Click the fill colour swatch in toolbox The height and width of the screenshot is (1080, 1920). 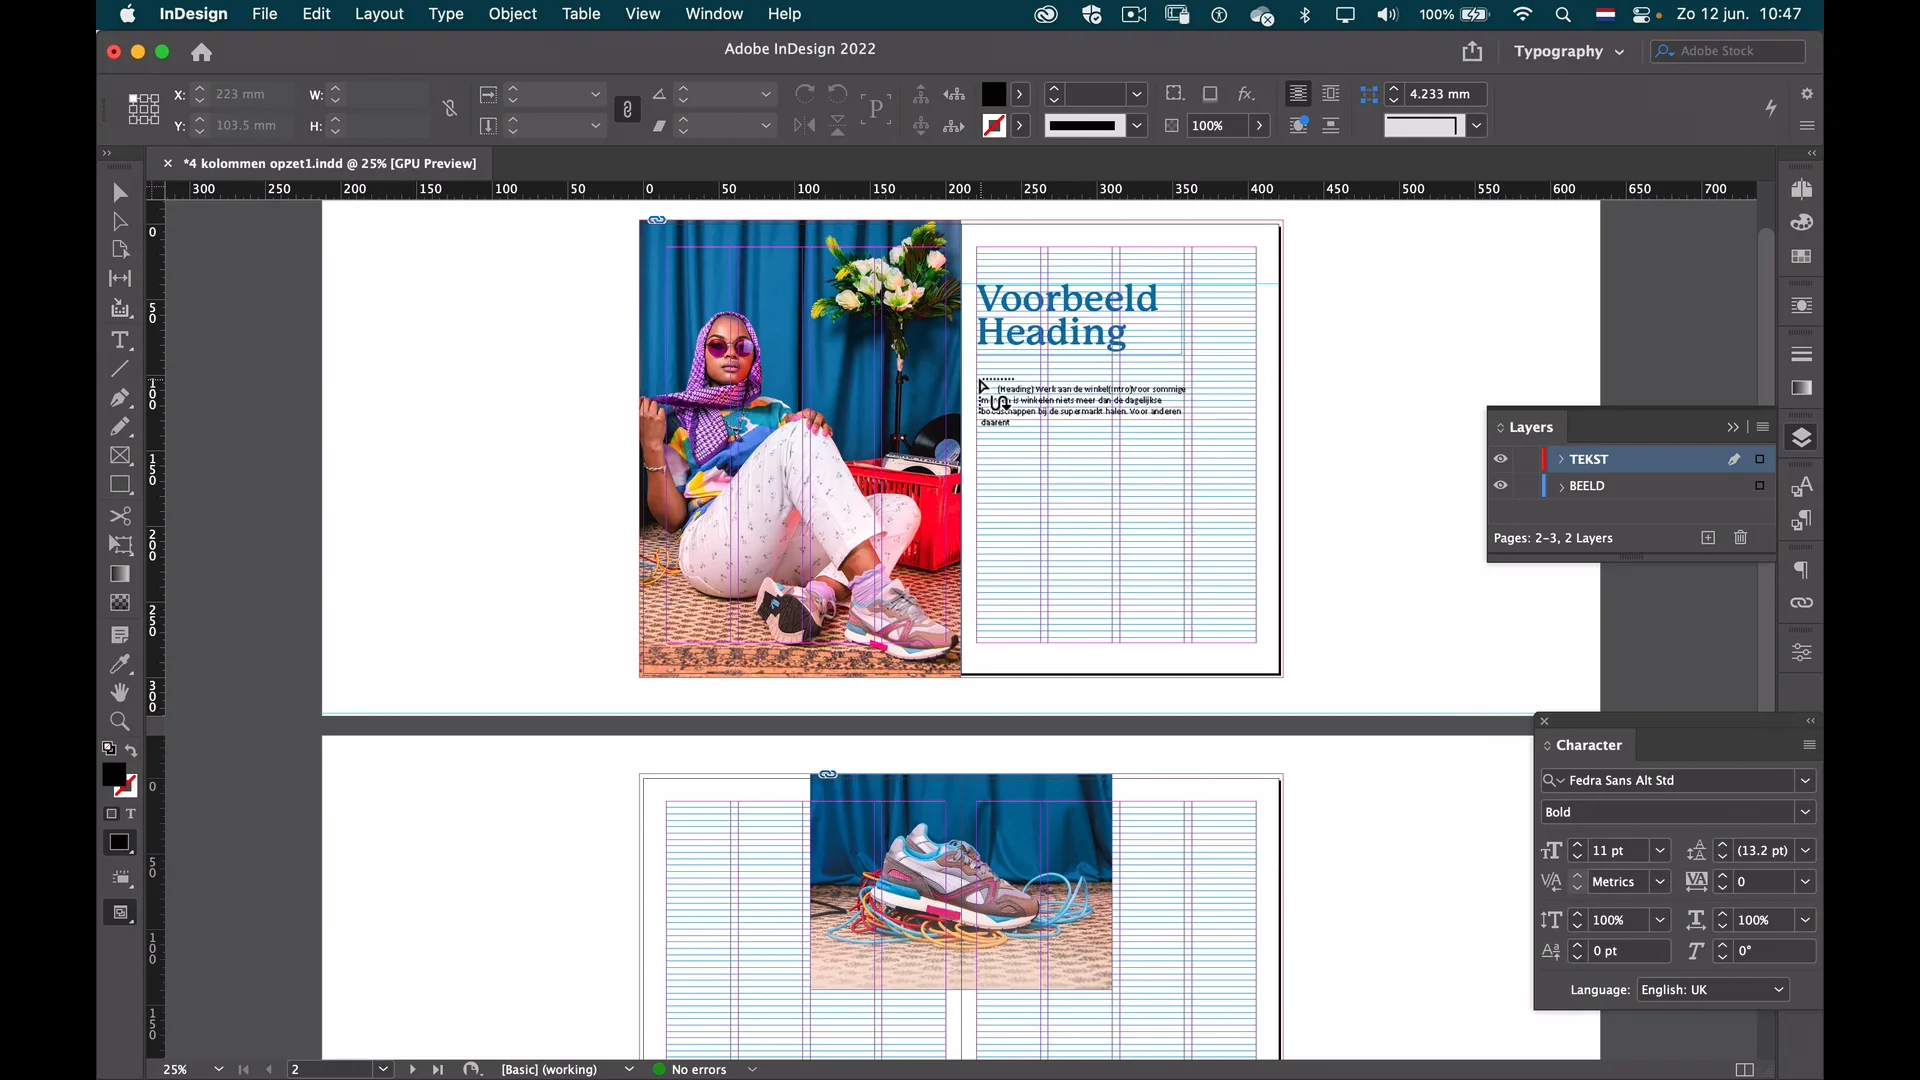pos(114,776)
